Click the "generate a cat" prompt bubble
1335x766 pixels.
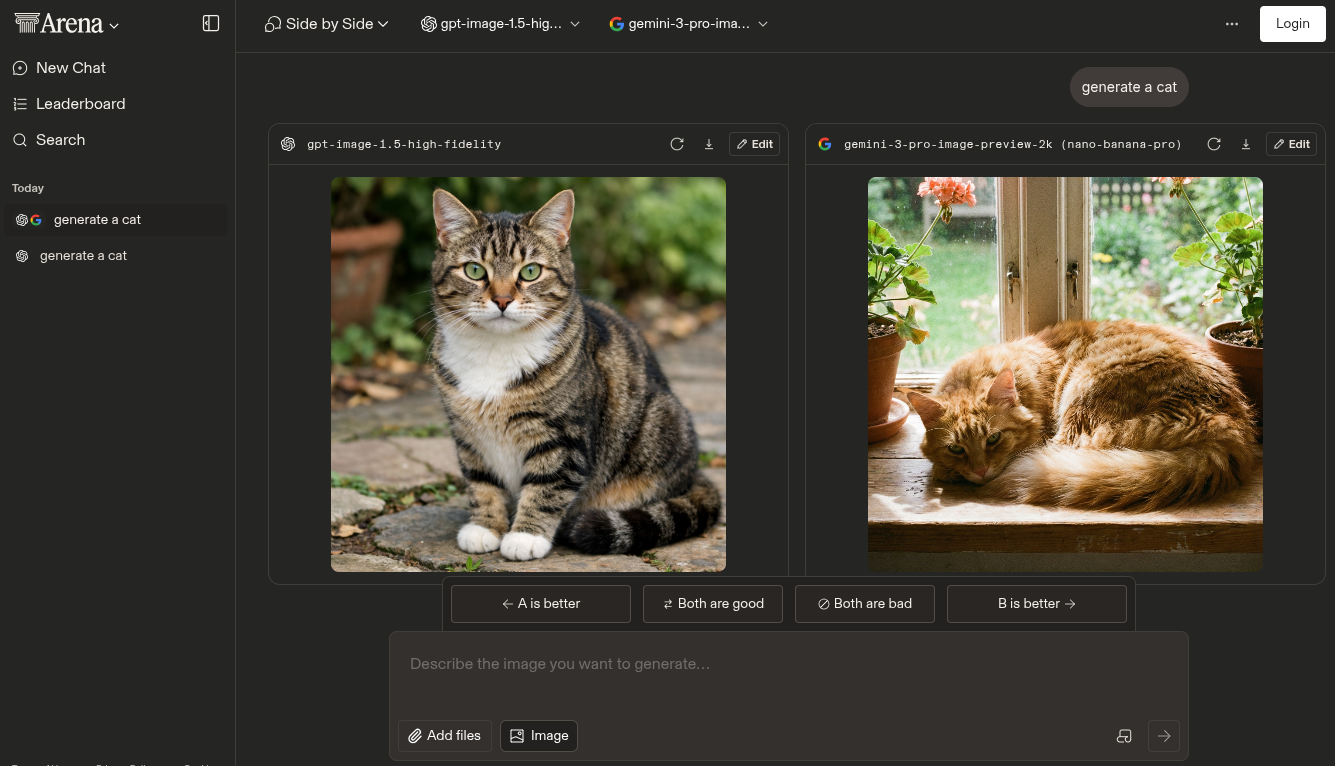1129,87
